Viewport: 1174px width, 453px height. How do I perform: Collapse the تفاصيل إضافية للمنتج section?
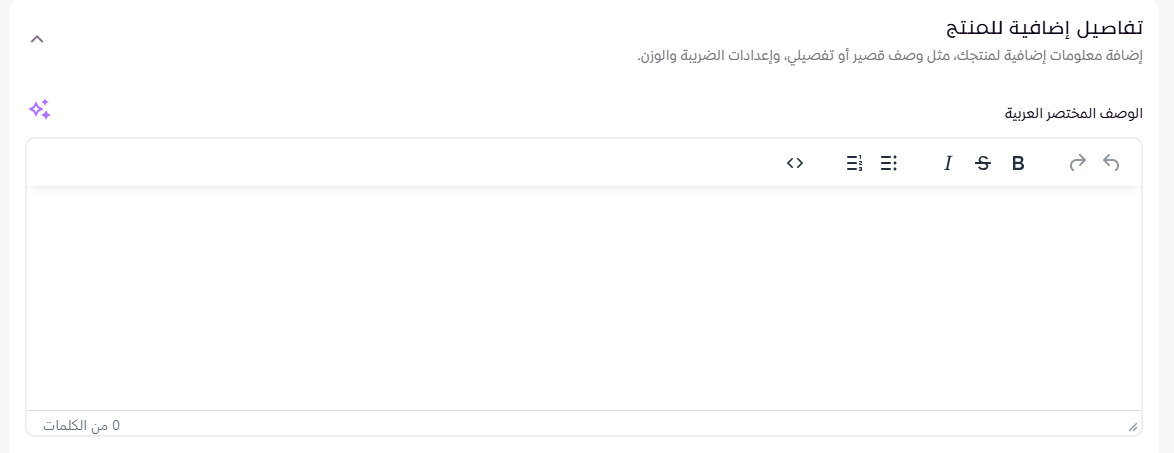(x=37, y=39)
